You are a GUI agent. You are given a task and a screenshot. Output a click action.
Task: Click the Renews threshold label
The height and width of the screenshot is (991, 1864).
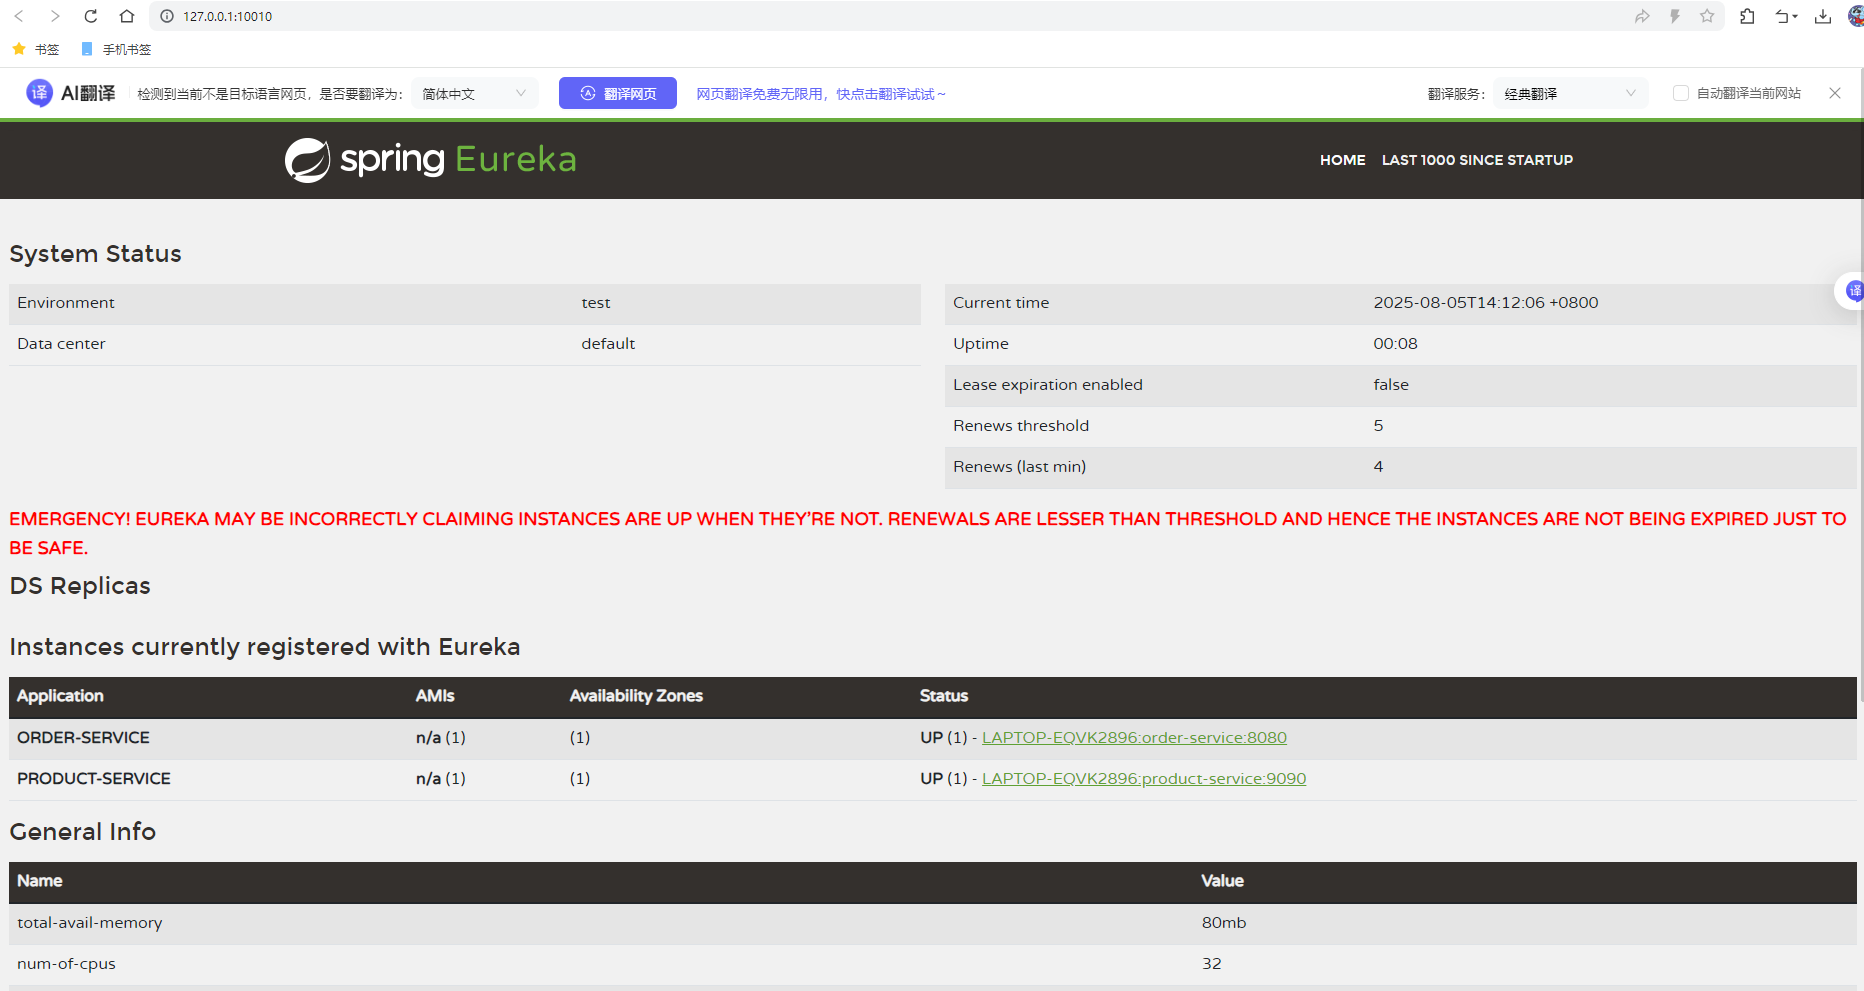[1021, 426]
